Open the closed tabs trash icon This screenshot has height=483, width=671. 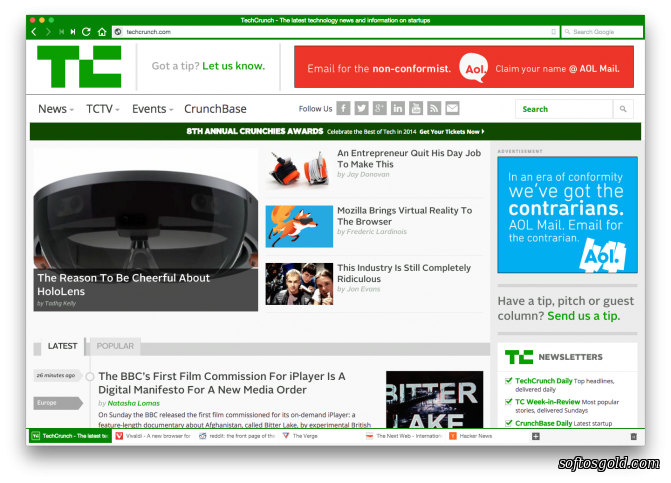pos(634,436)
